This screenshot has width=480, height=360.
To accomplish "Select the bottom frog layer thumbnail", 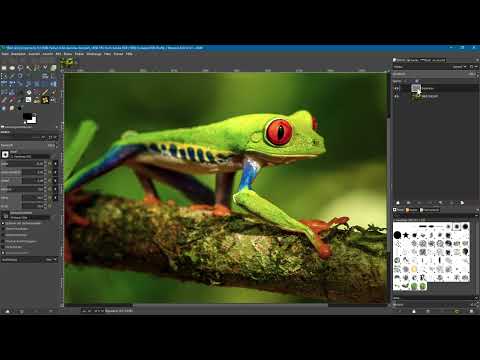I will click(416, 96).
